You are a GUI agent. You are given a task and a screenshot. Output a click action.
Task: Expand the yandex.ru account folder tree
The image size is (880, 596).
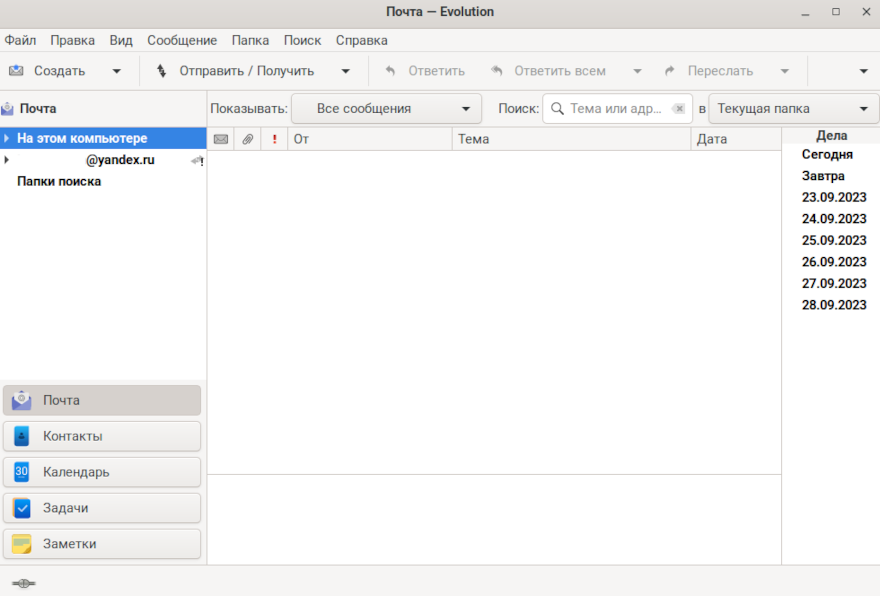7,160
